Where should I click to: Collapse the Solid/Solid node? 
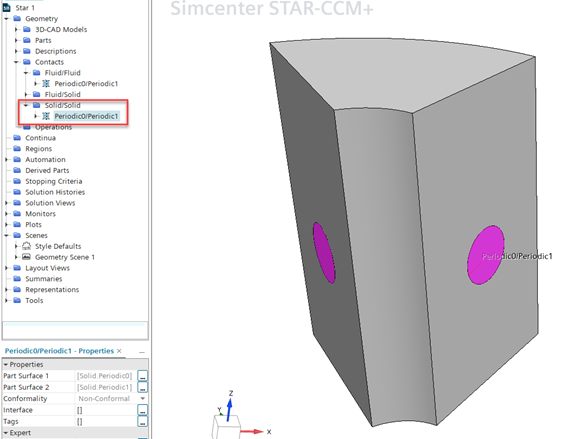pos(26,105)
